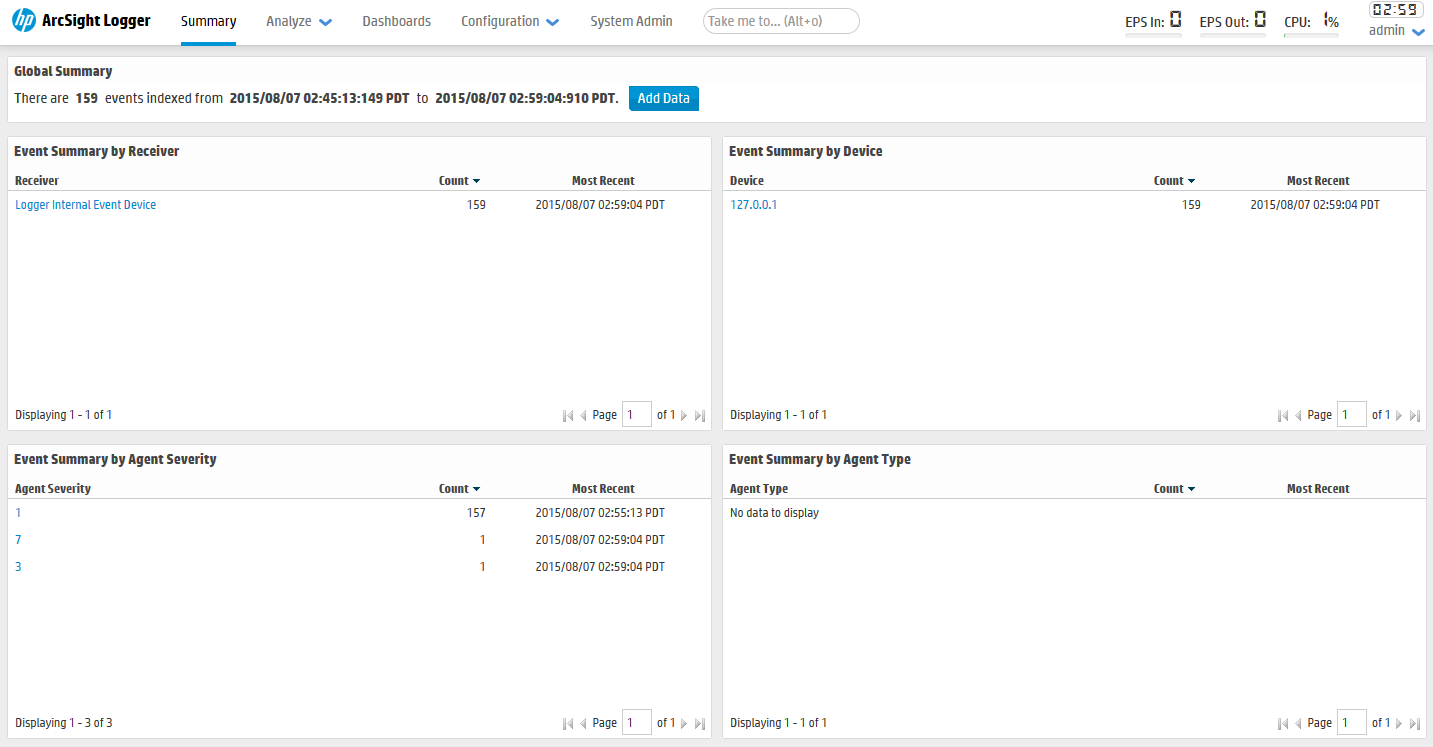Click the Add Data button
1433x747 pixels.
click(664, 98)
